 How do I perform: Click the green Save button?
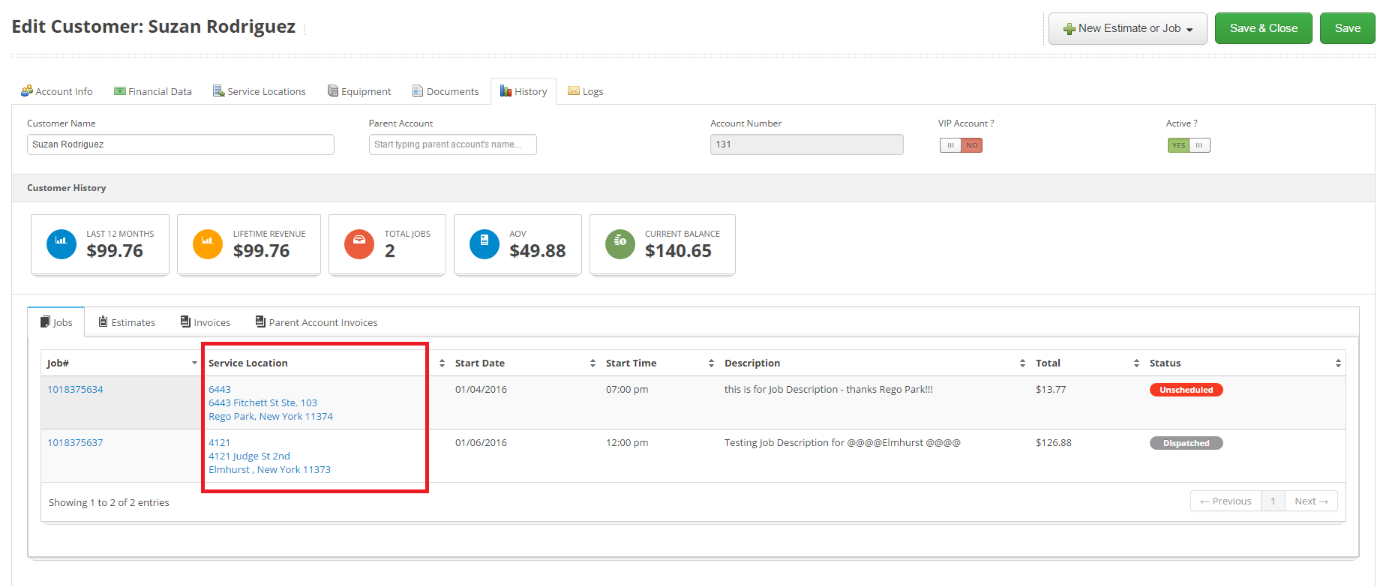(1347, 28)
